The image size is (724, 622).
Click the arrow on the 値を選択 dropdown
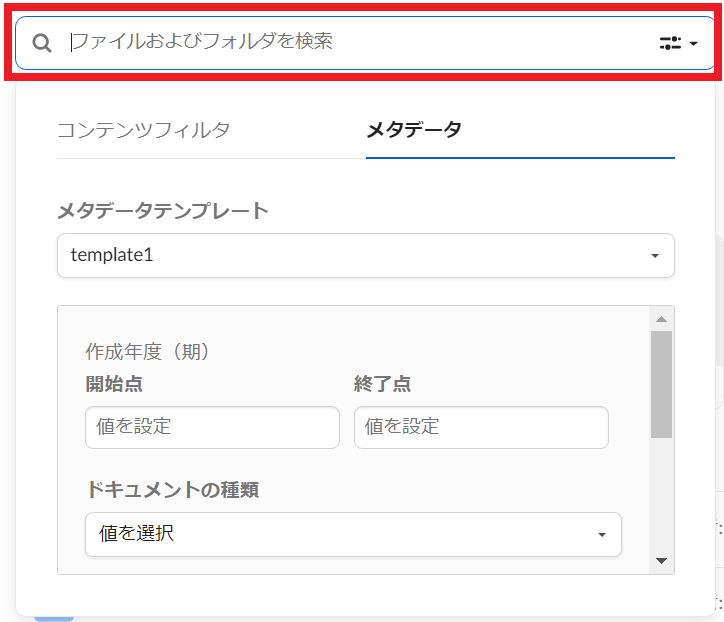602,535
